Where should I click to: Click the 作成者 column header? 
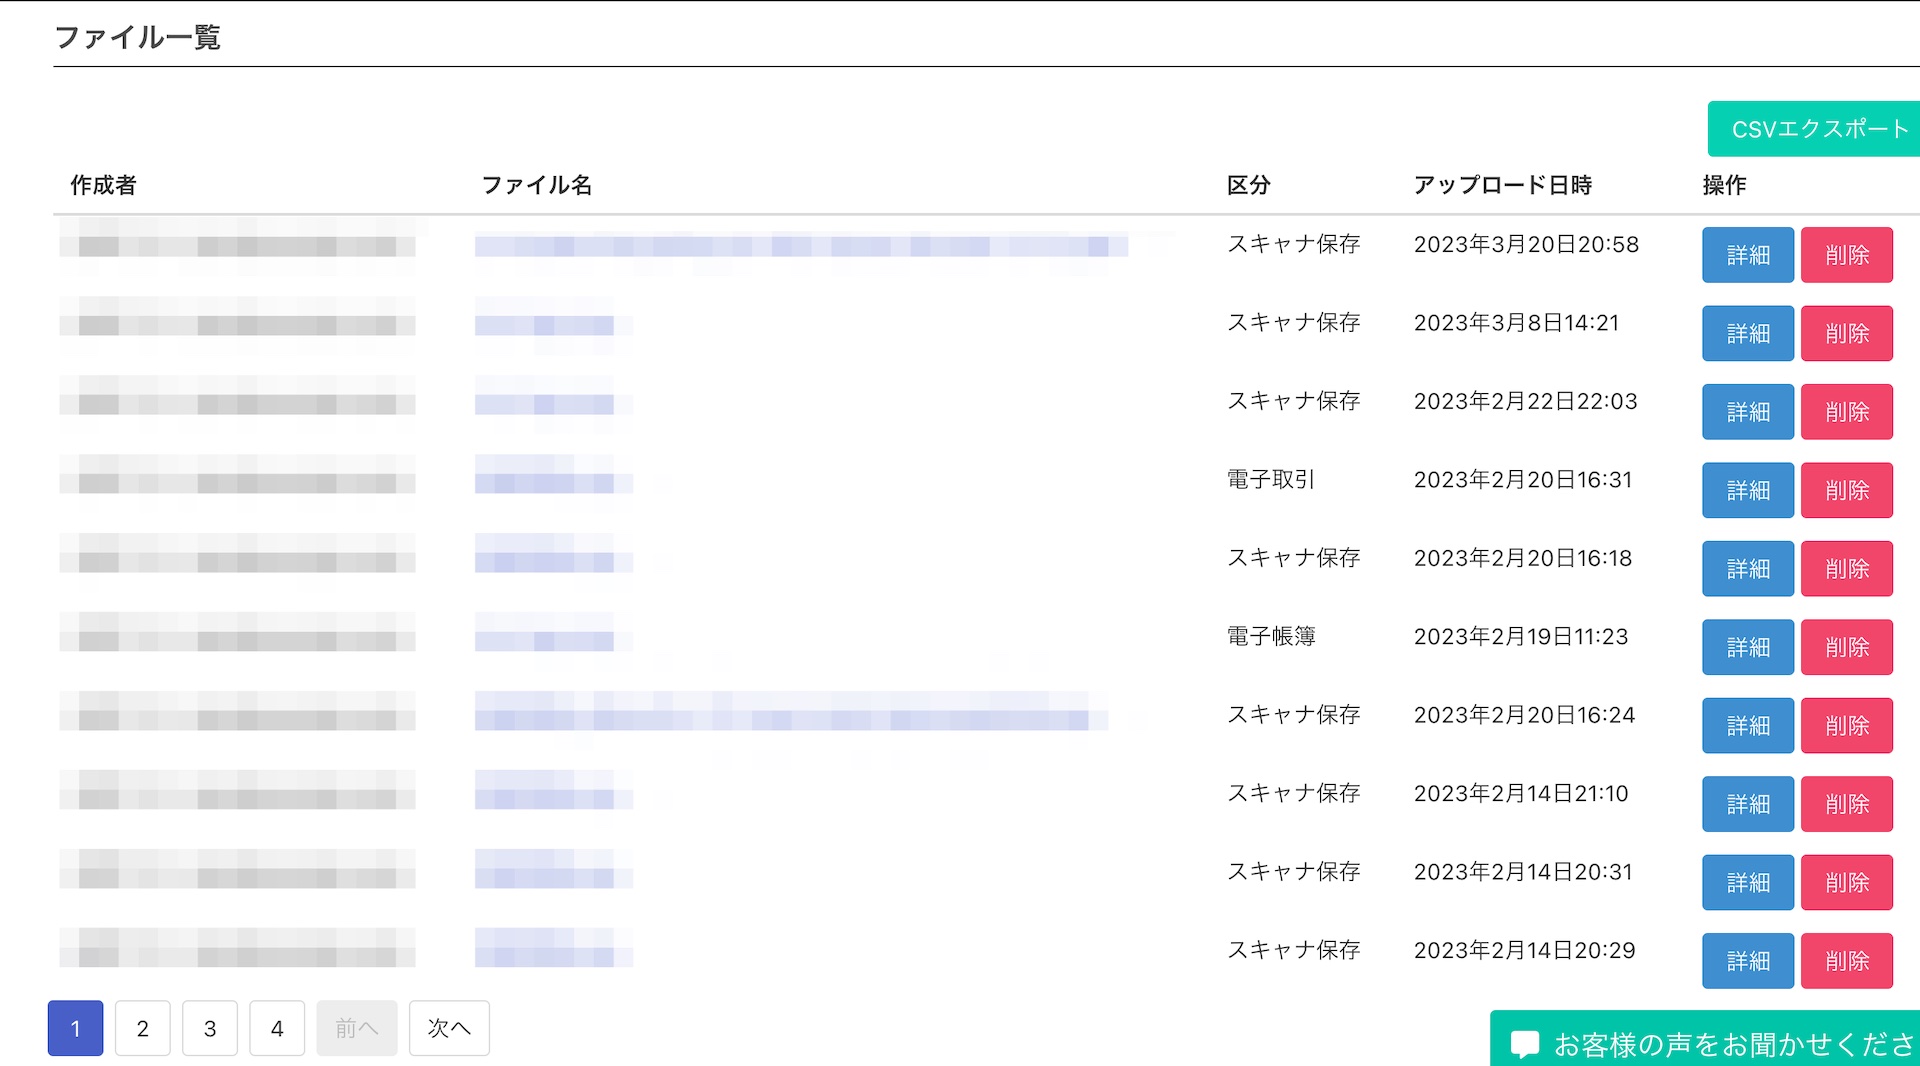103,185
